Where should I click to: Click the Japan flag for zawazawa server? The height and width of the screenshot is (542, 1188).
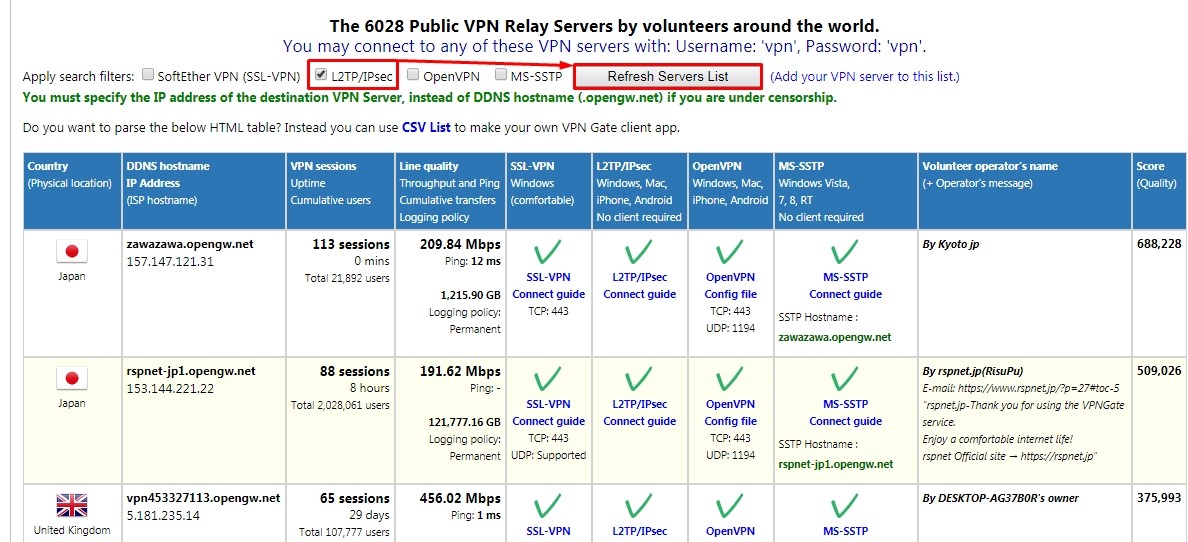[72, 251]
